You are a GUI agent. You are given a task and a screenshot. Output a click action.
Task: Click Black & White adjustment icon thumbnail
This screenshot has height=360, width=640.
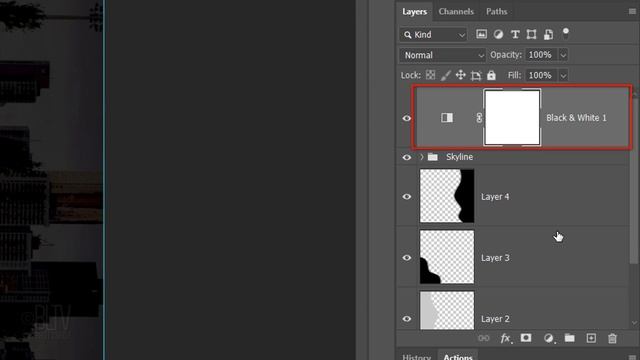[447, 118]
